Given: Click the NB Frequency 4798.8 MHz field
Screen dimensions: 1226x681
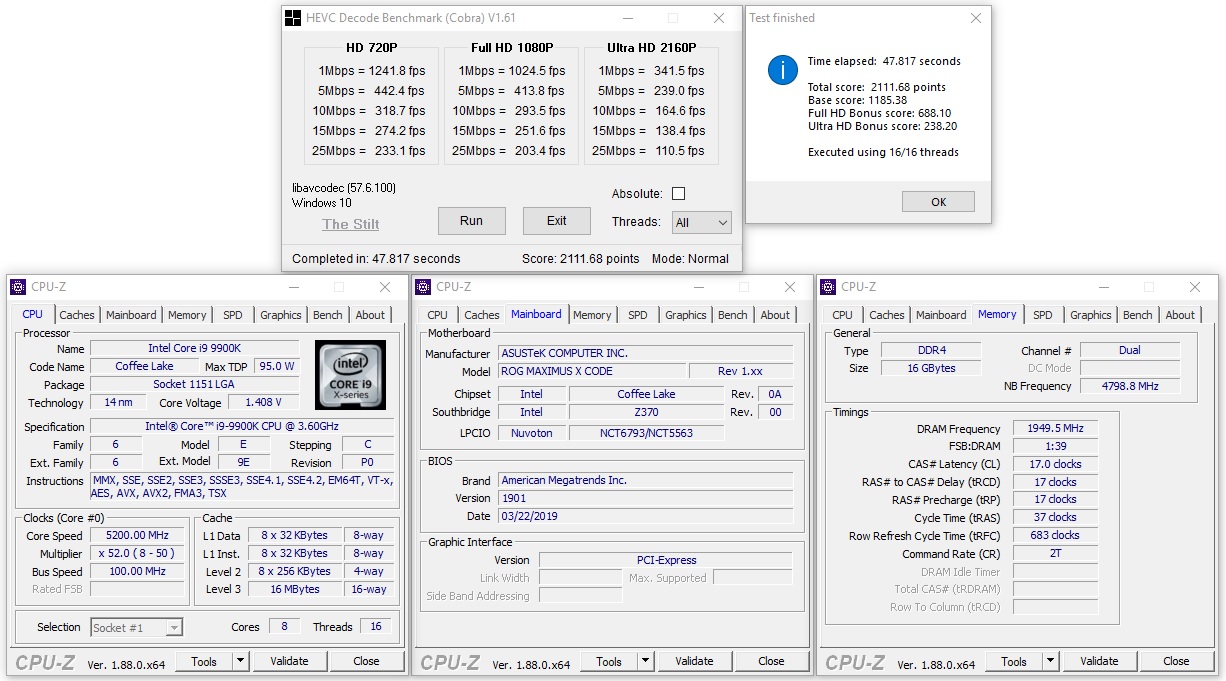Looking at the screenshot, I should point(1130,386).
